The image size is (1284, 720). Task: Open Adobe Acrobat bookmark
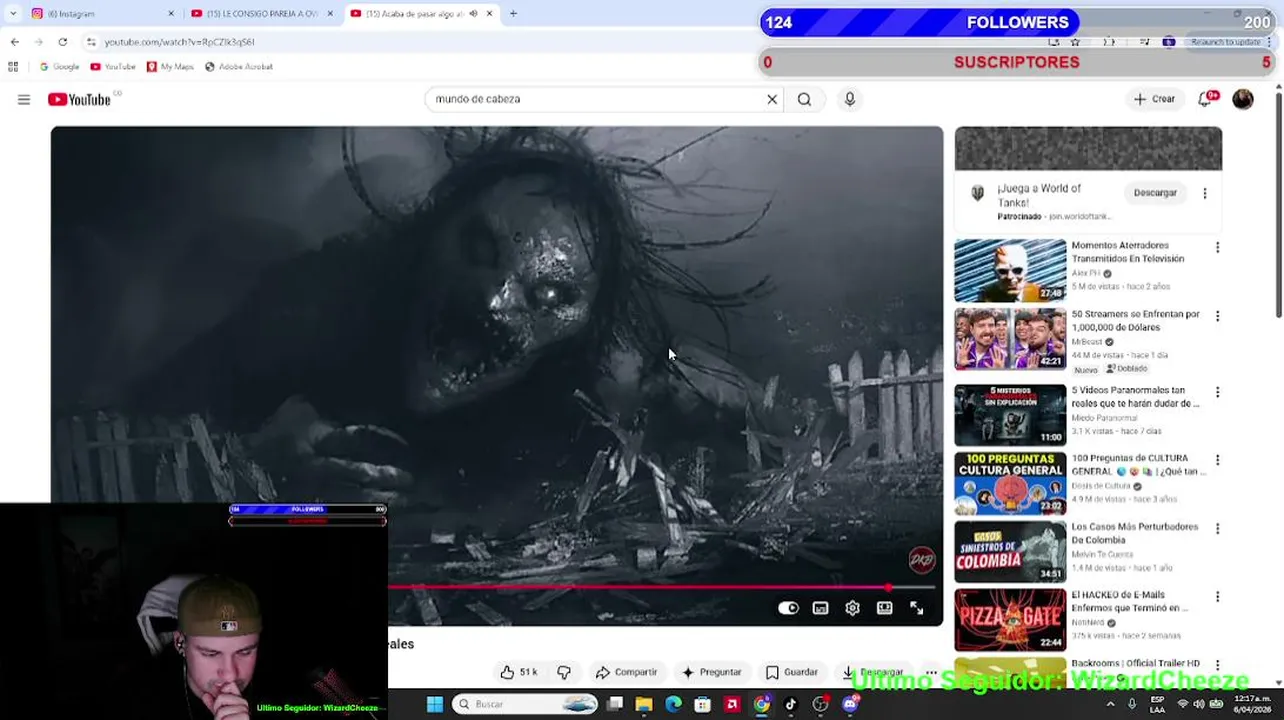tap(238, 67)
